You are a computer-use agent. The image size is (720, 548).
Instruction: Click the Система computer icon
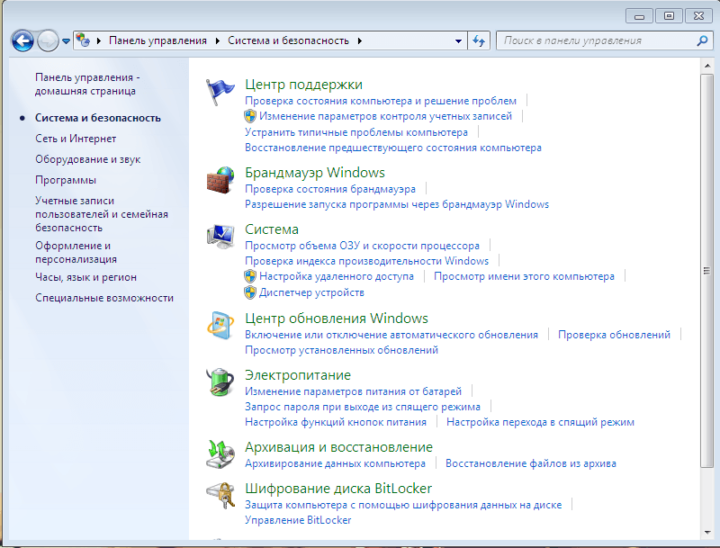(x=220, y=237)
